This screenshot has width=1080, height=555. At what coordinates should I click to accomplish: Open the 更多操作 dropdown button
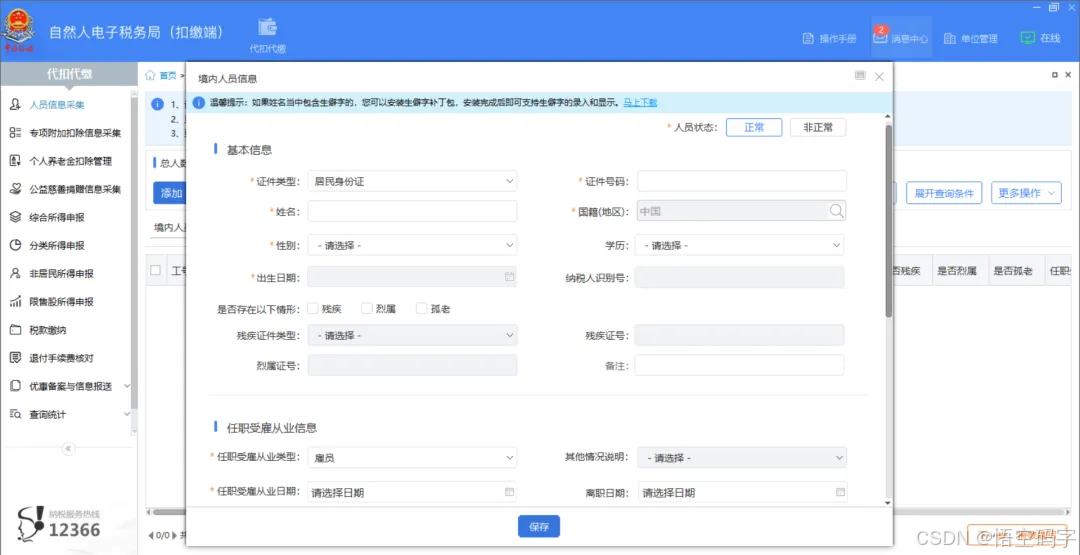click(1026, 193)
